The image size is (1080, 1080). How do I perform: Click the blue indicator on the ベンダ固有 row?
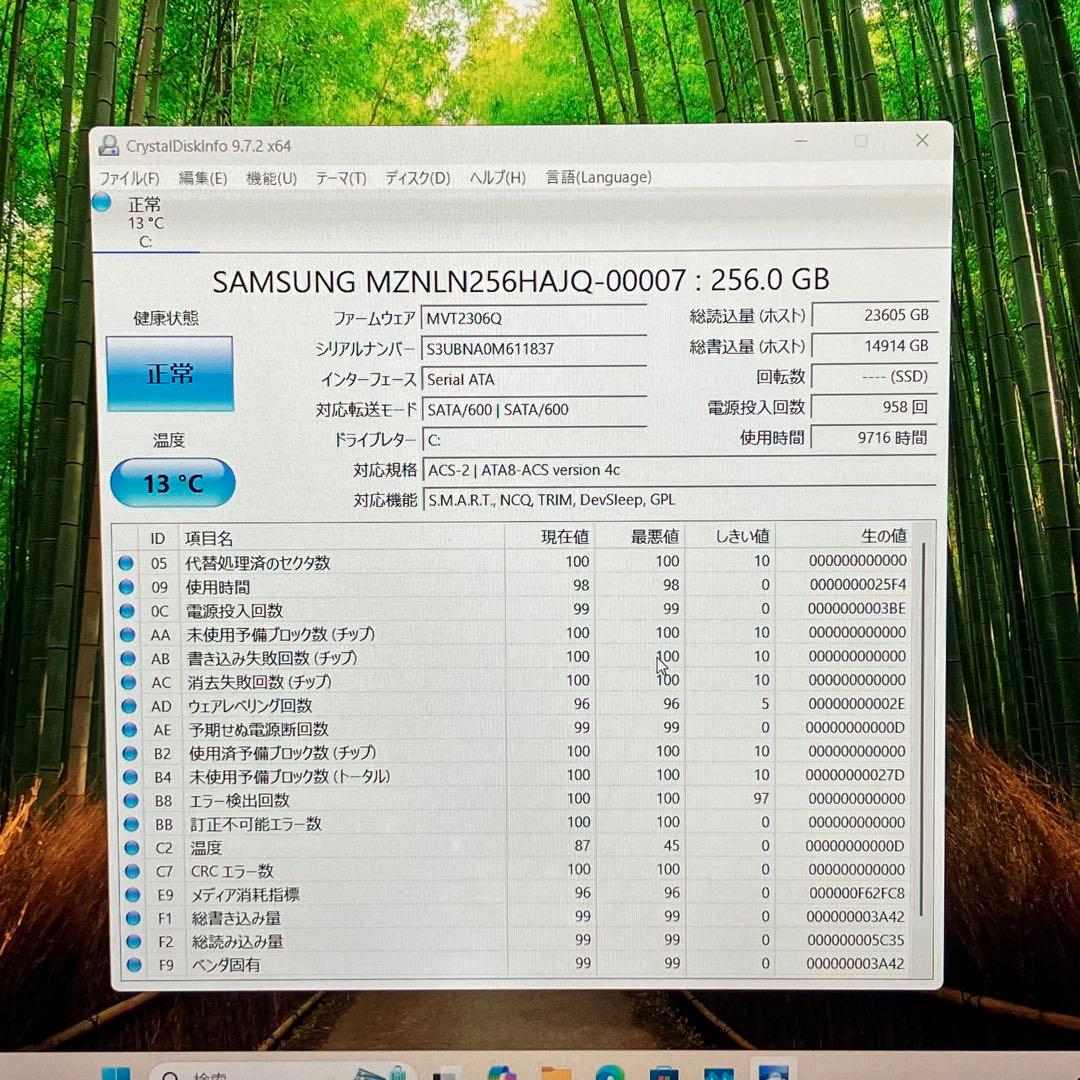[126, 964]
